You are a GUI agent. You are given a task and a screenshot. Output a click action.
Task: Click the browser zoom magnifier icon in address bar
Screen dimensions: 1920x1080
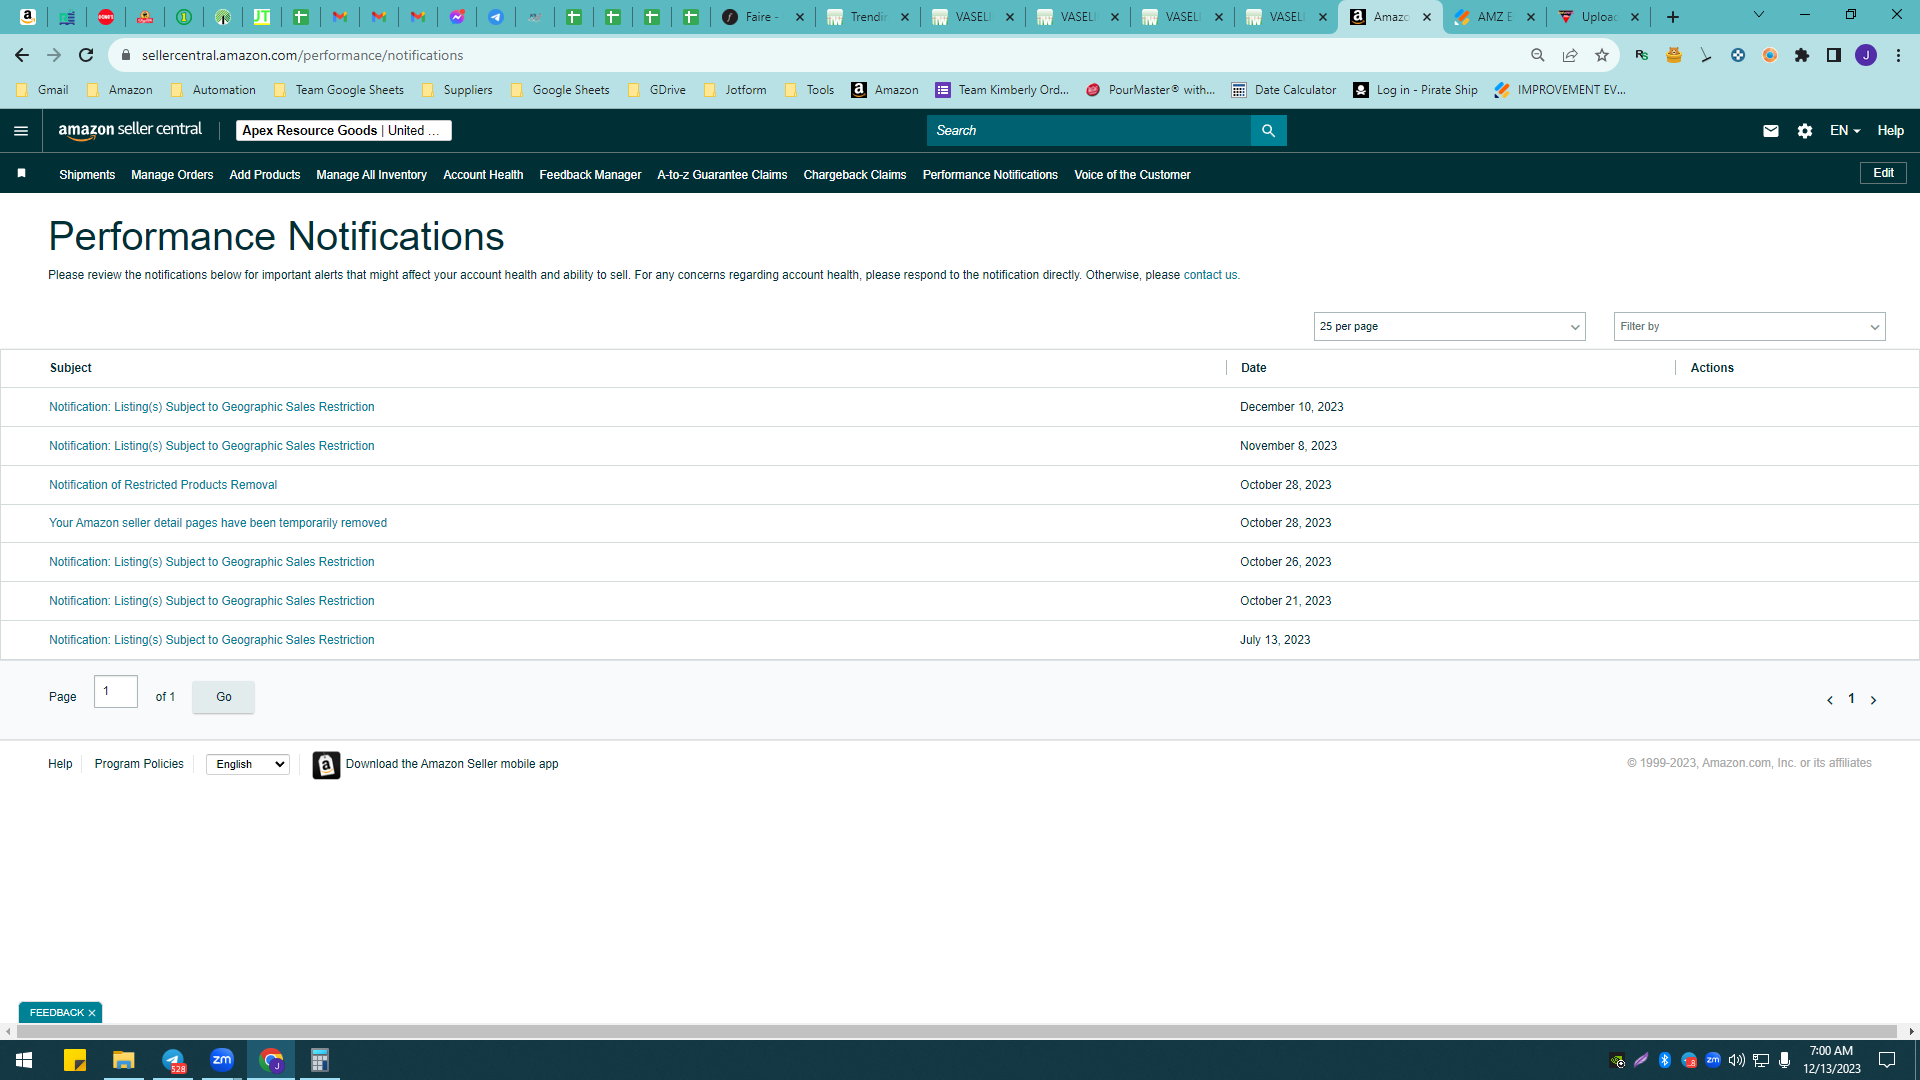1538,55
